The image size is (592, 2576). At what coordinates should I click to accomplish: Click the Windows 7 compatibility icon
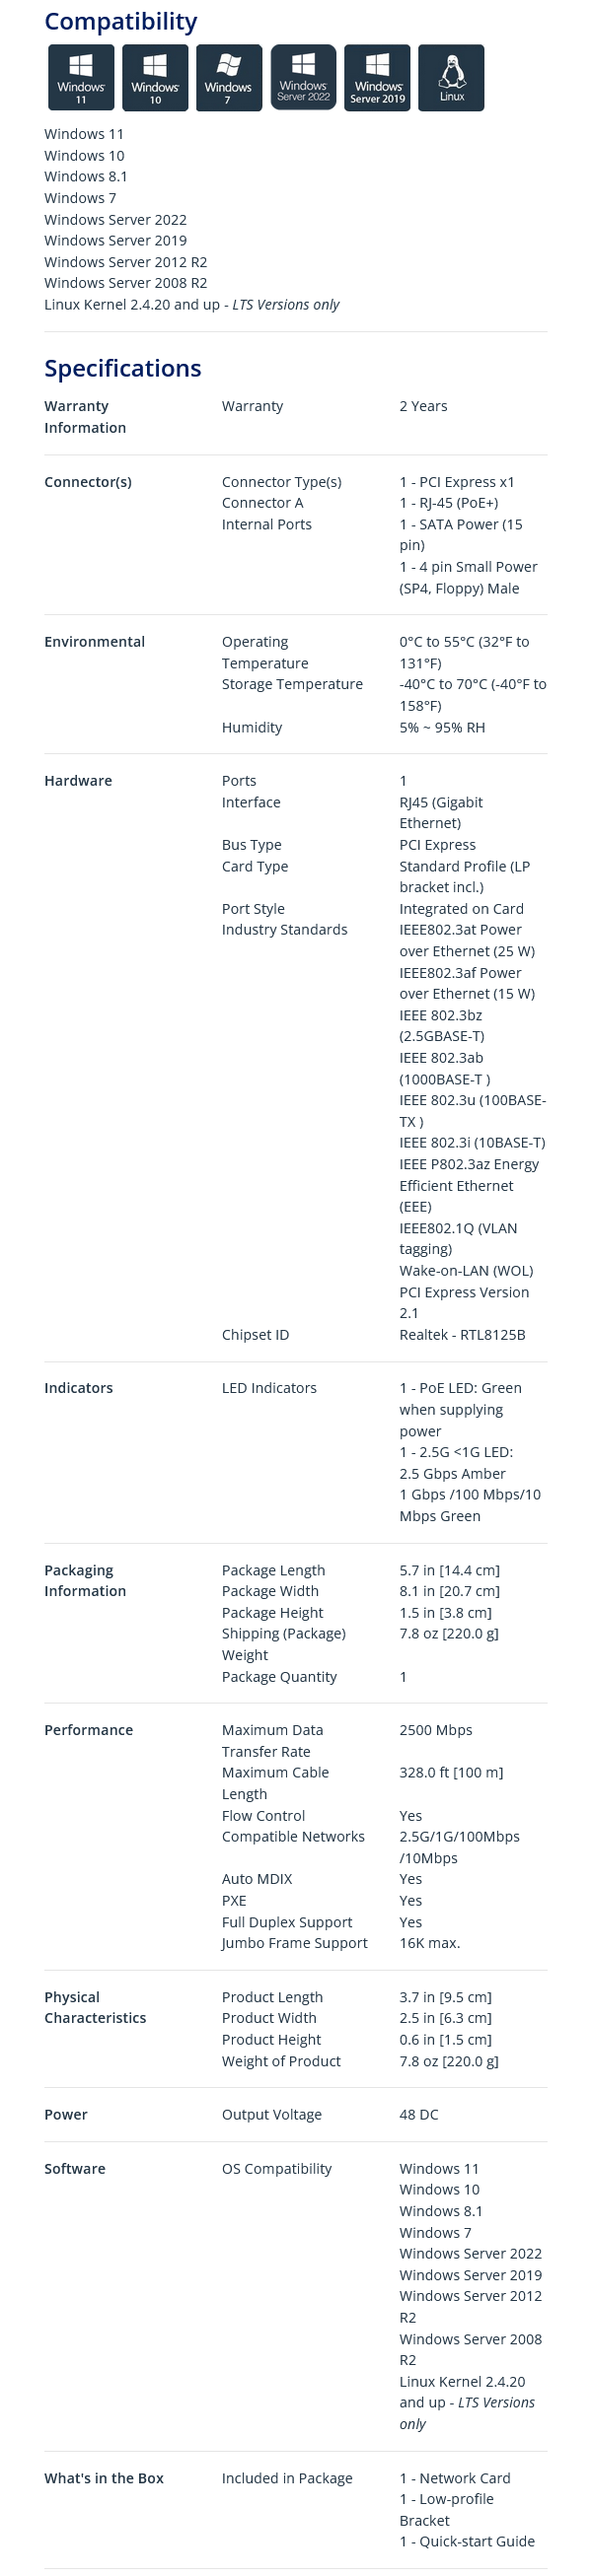point(229,77)
